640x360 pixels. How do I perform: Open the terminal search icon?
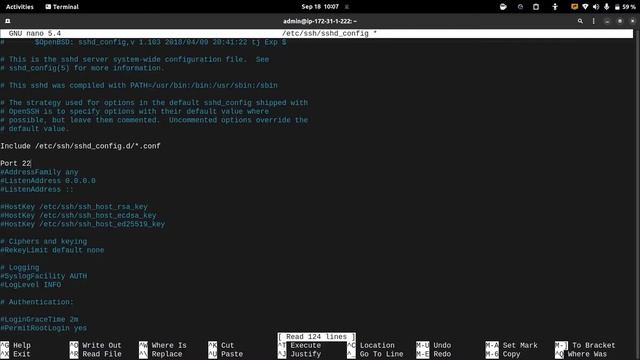pos(580,21)
